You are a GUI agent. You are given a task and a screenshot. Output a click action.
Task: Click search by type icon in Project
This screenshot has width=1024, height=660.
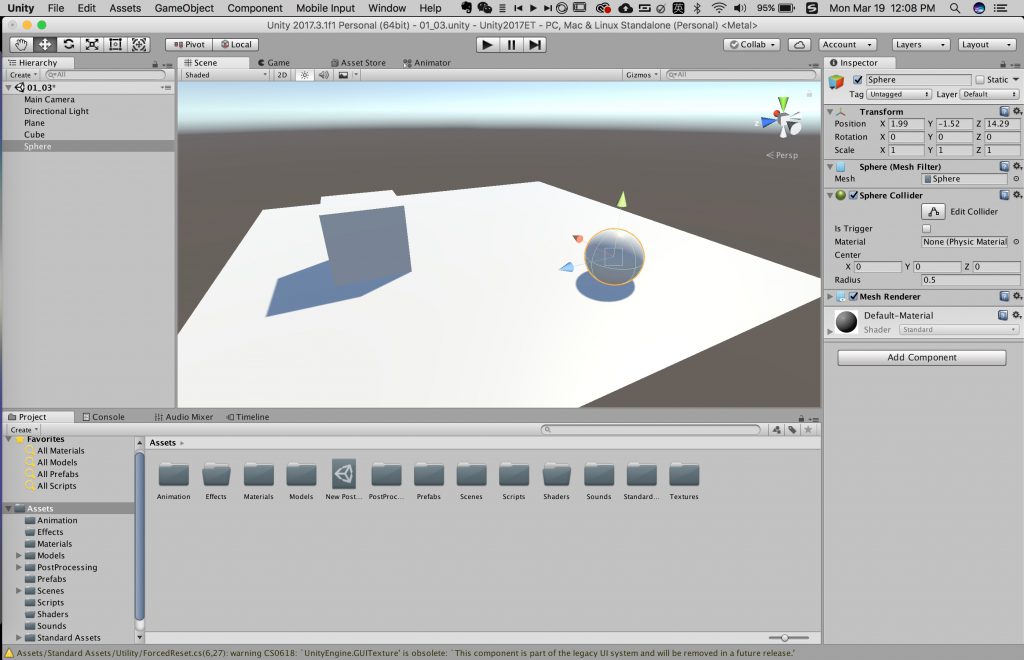[776, 430]
